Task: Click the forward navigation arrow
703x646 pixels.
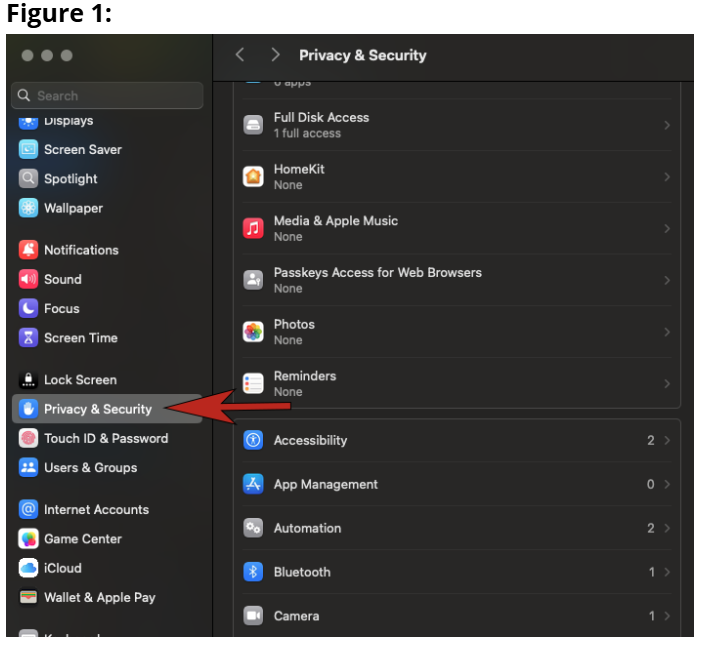Action: pos(275,56)
